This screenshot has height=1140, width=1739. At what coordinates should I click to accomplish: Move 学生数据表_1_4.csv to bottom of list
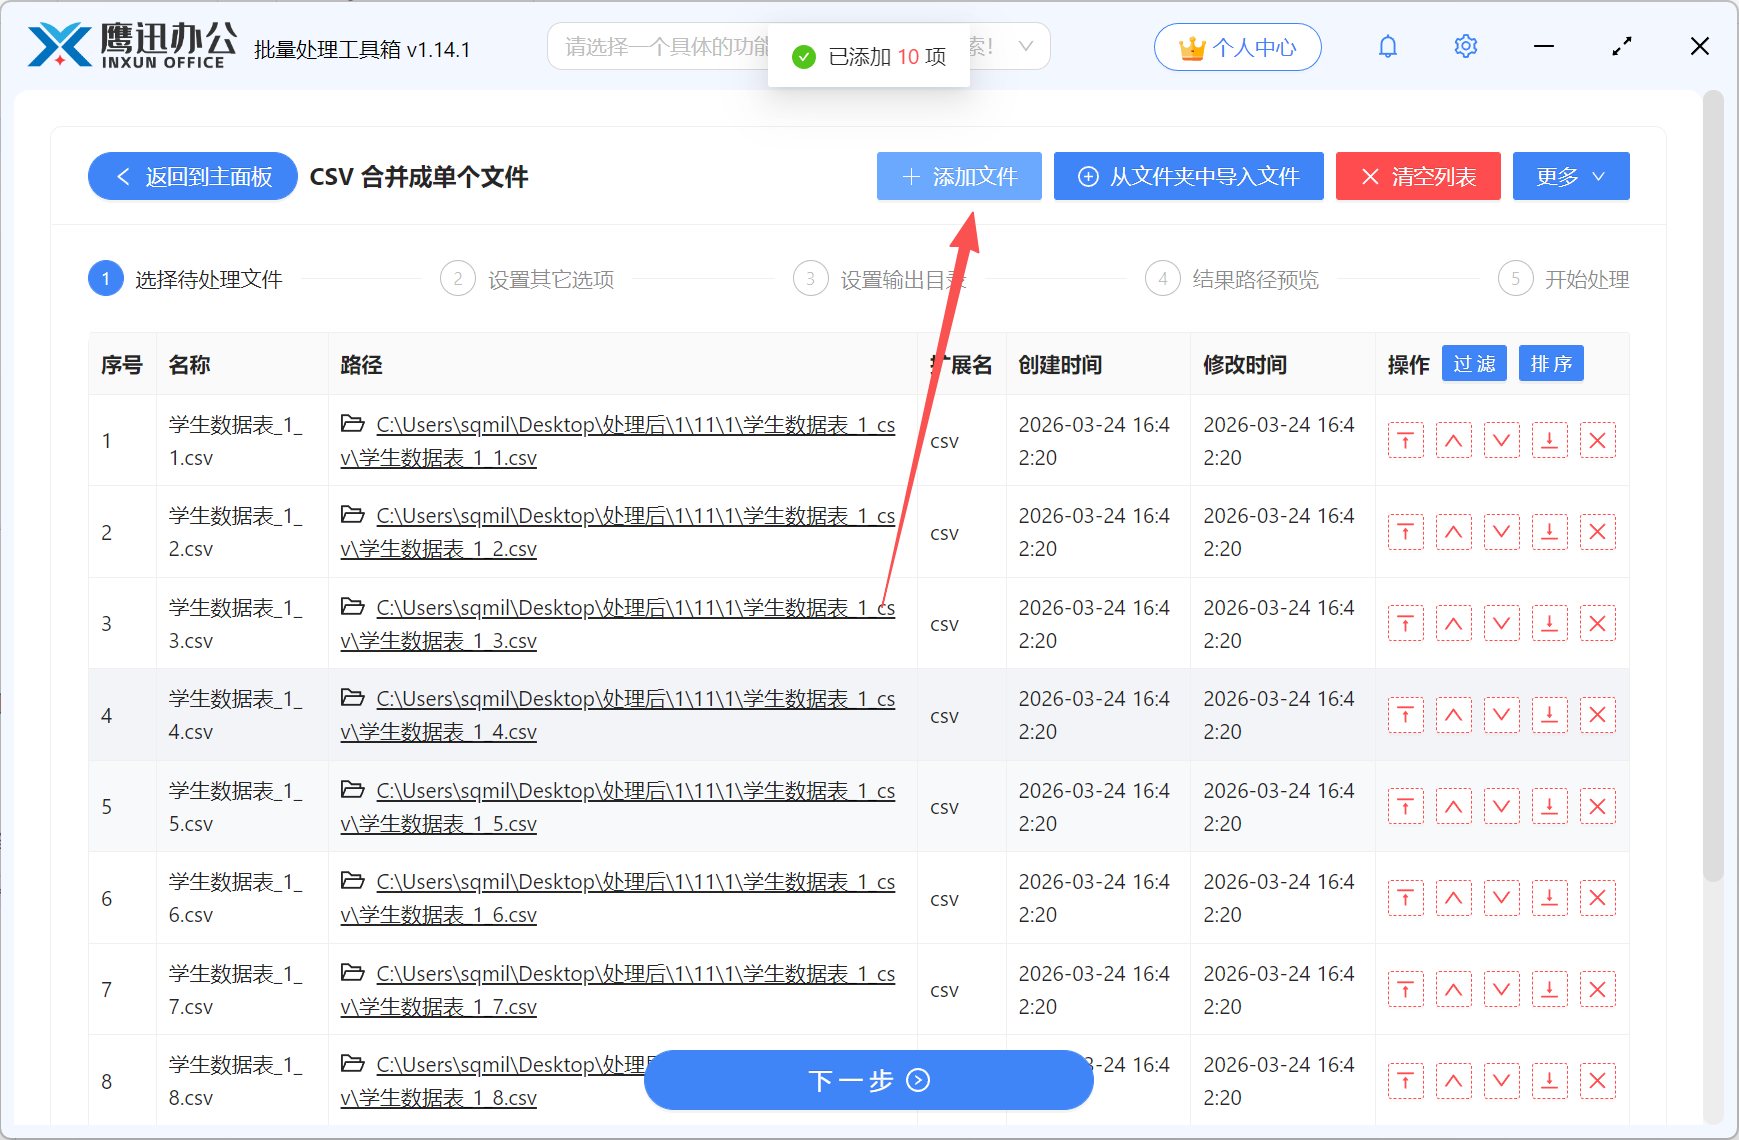tap(1549, 715)
